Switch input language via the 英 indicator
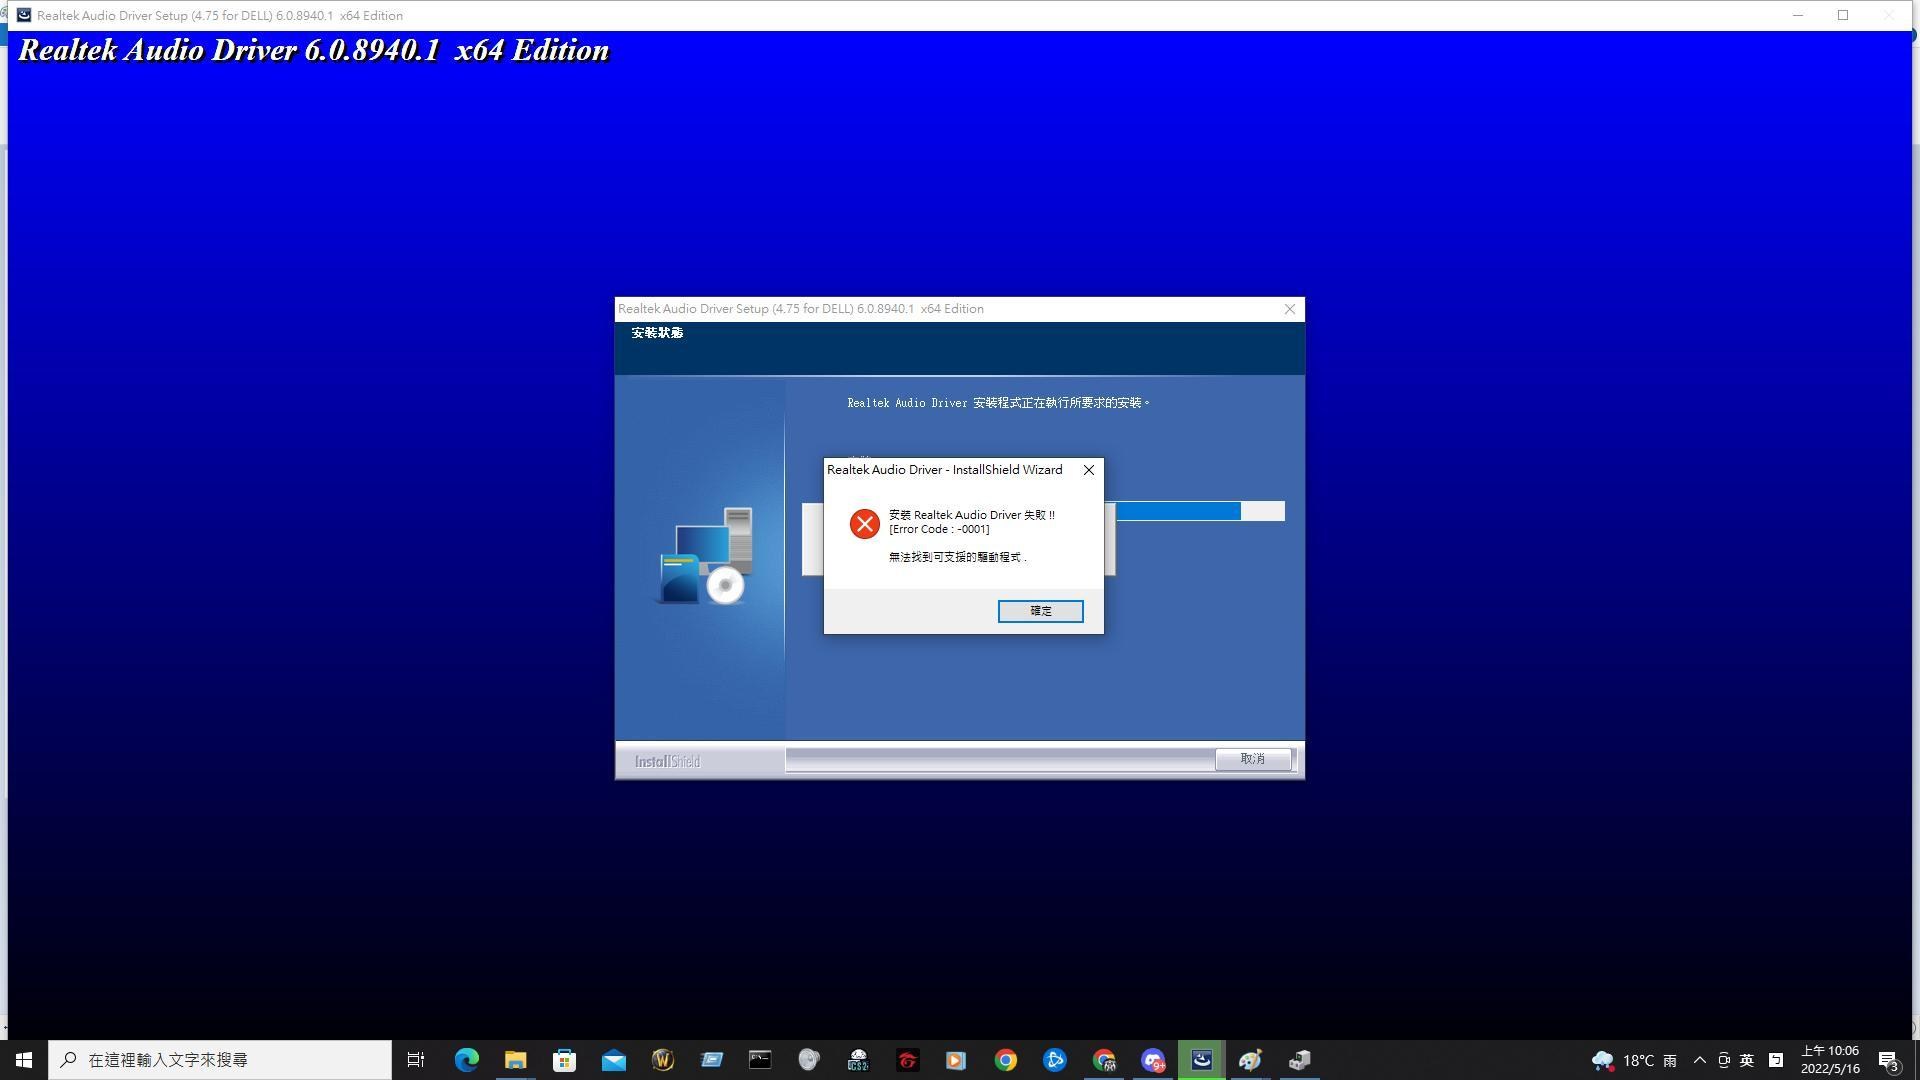 1747,1060
